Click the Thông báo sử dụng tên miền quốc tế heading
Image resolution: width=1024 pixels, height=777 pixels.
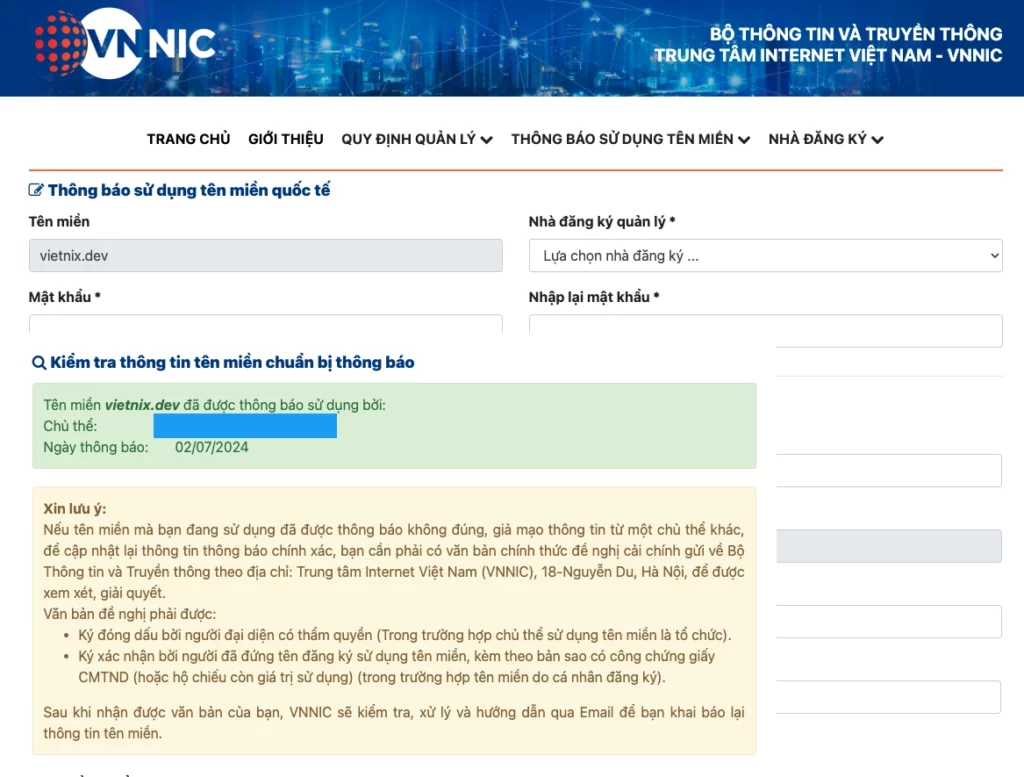[x=188, y=190]
